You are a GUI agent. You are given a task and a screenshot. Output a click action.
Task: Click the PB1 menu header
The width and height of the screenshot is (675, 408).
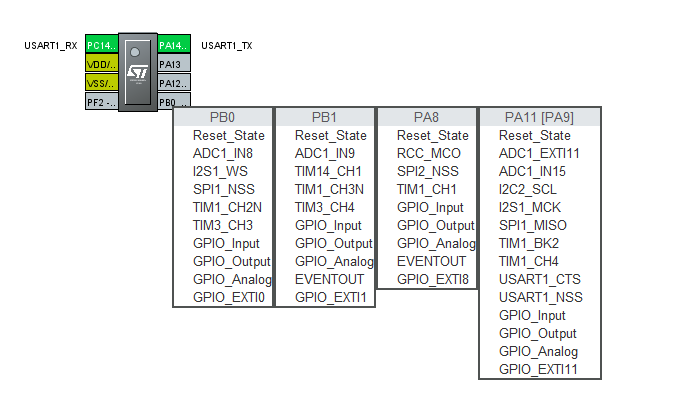(x=325, y=117)
